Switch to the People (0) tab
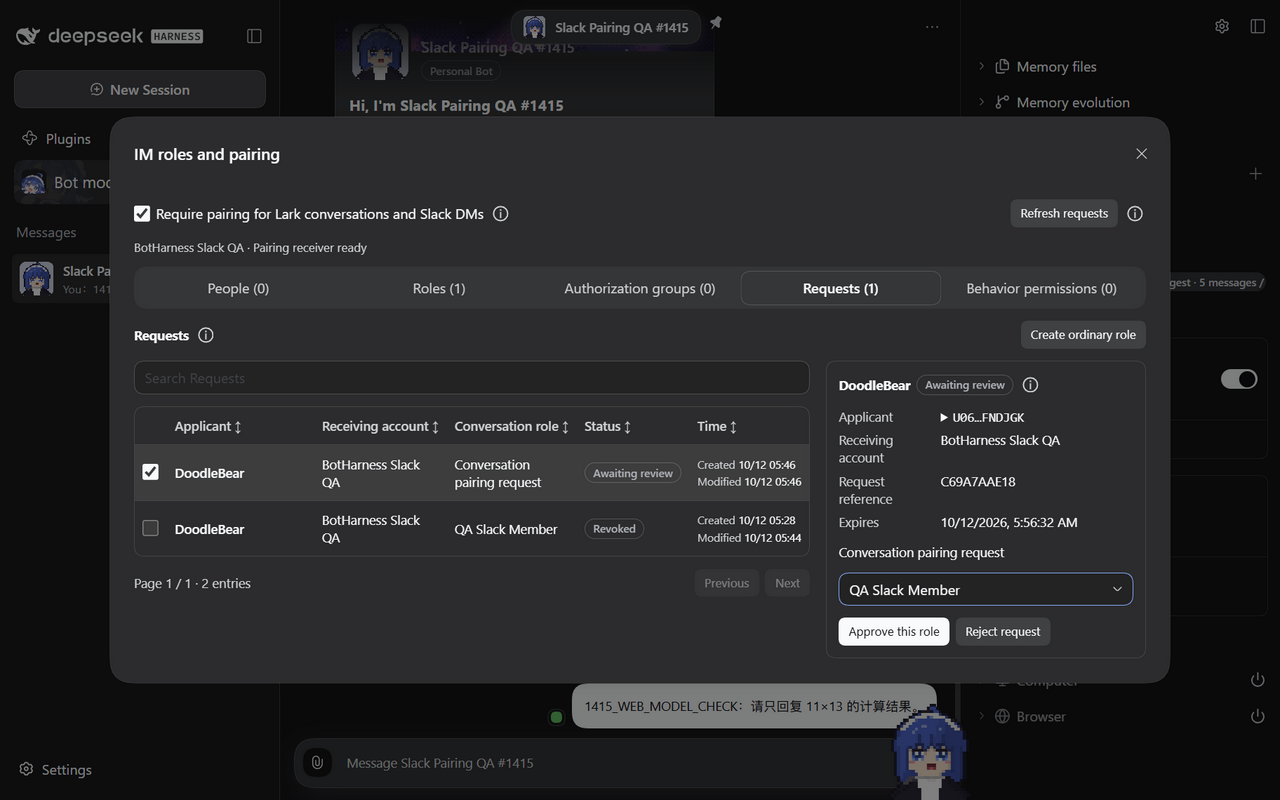 point(238,289)
